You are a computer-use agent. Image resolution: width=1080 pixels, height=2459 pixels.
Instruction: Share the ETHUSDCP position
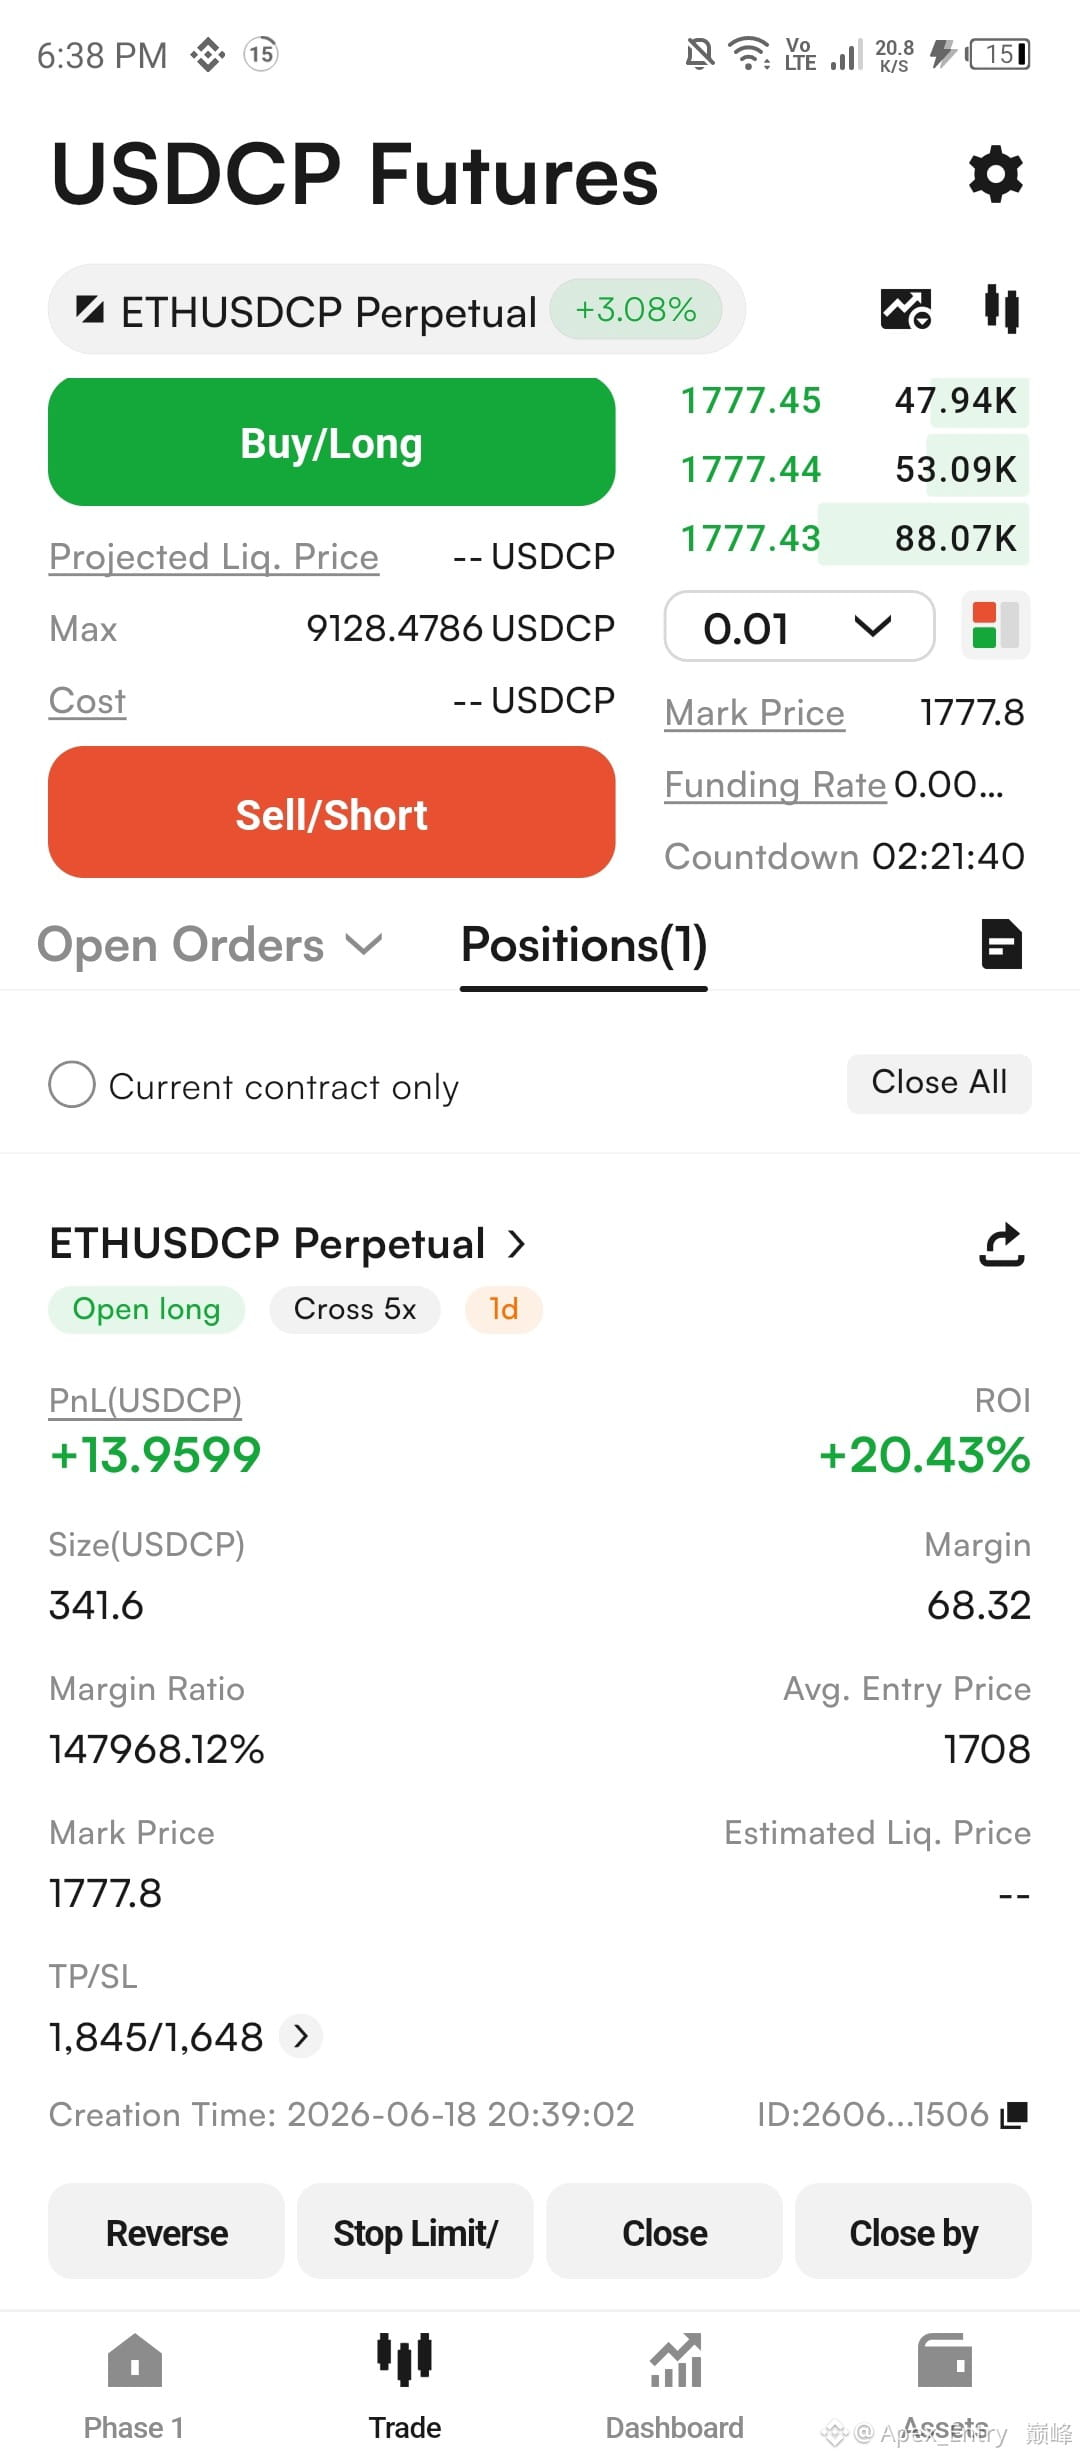tap(1002, 1245)
